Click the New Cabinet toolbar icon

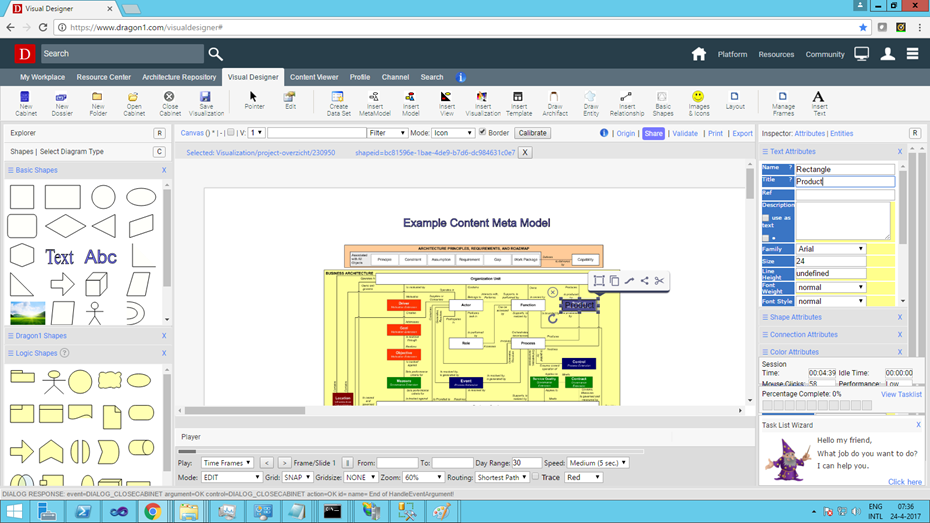click(x=26, y=102)
